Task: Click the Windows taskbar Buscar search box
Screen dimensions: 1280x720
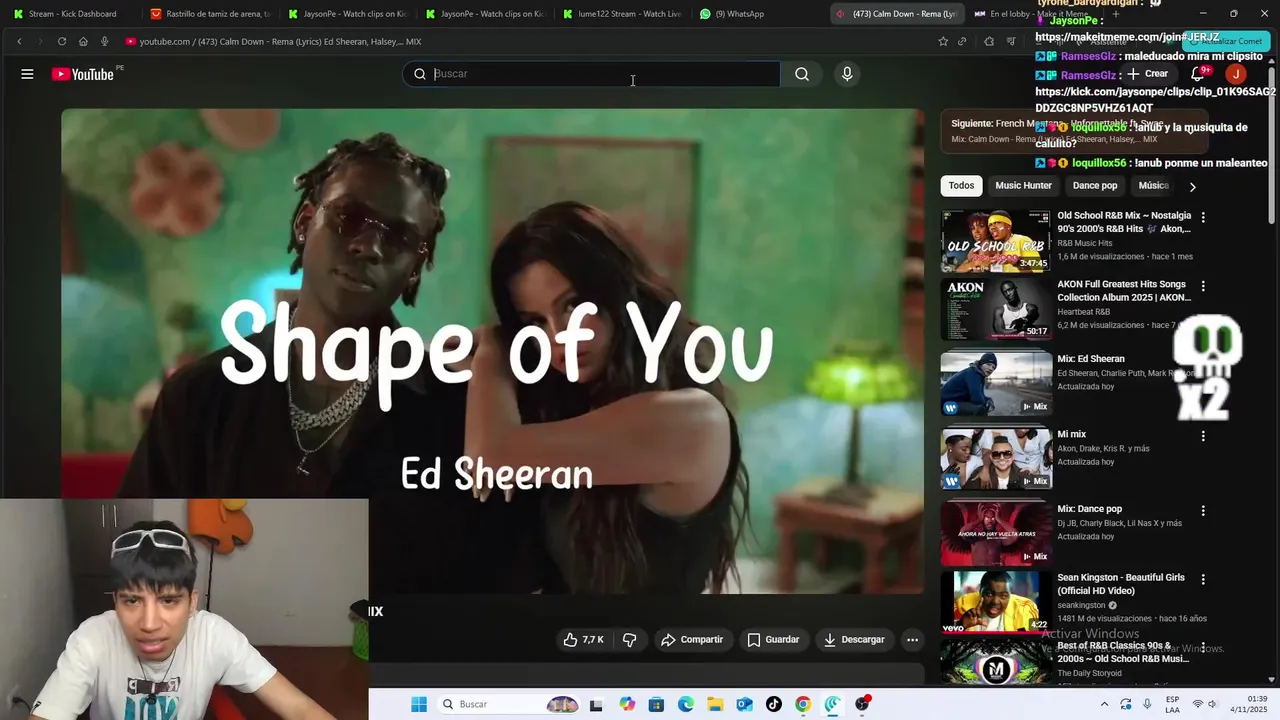Action: coord(509,704)
